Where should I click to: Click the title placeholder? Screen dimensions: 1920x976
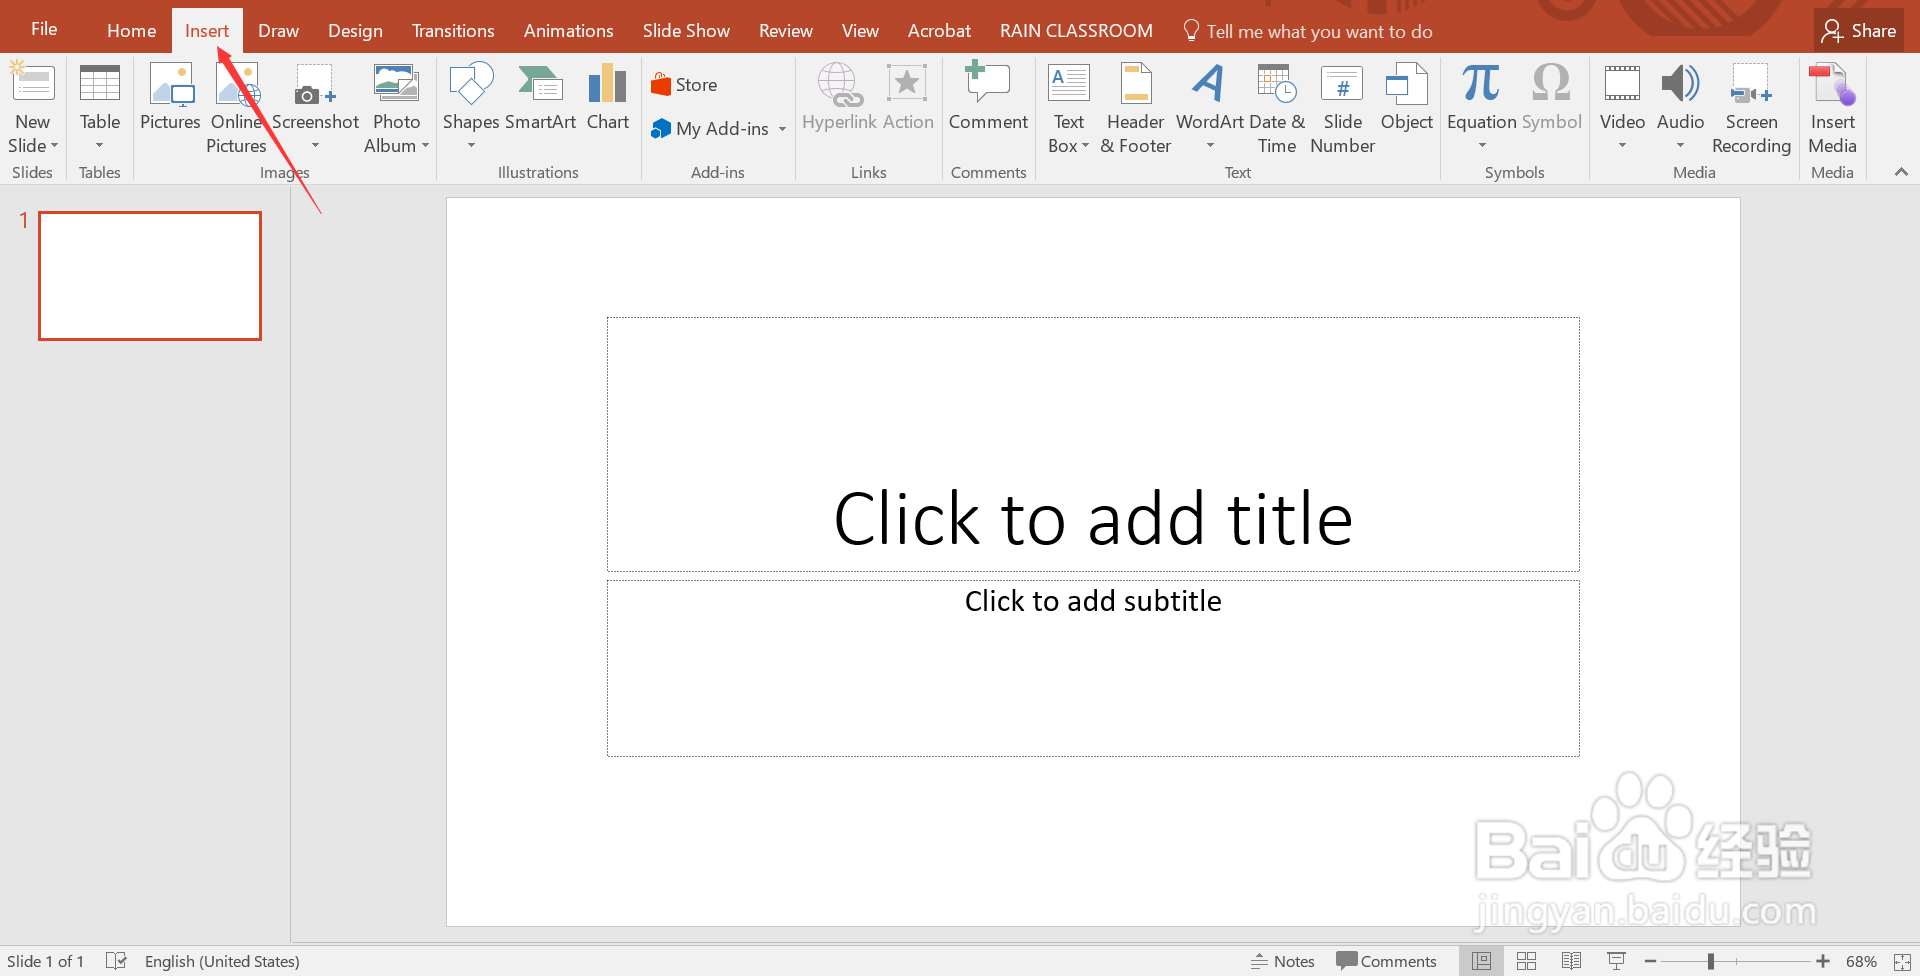(x=1093, y=445)
